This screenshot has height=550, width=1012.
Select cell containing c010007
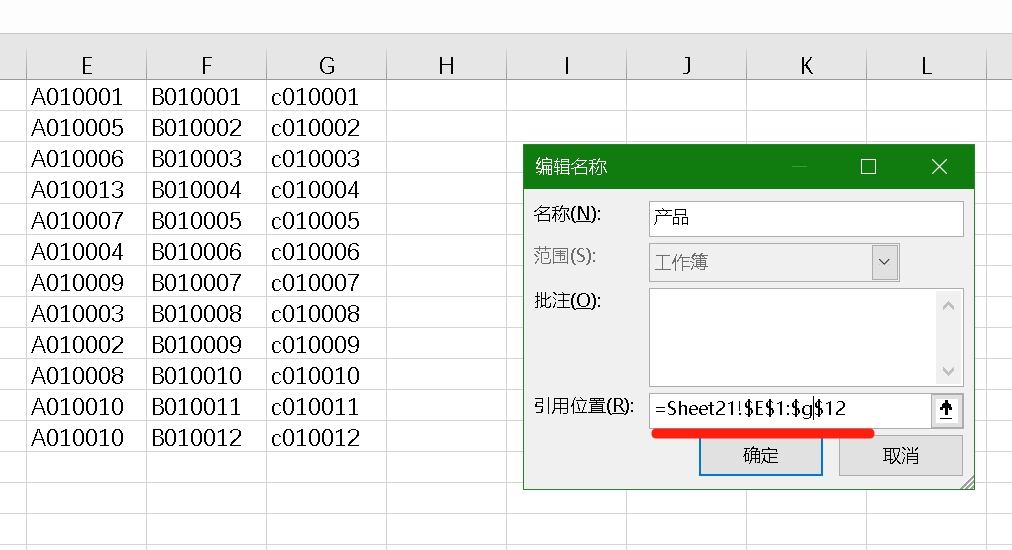[x=327, y=282]
